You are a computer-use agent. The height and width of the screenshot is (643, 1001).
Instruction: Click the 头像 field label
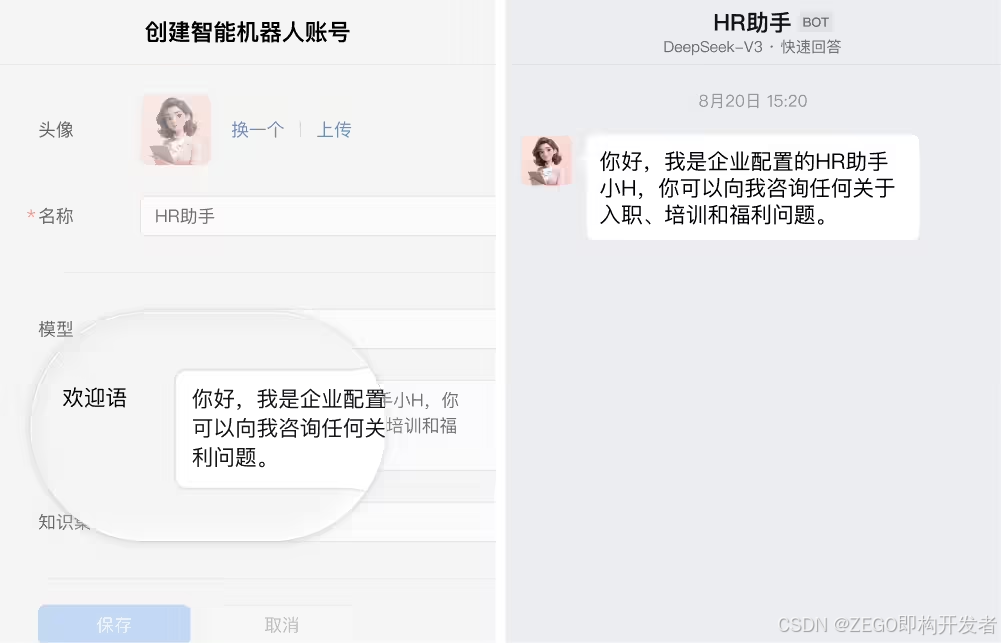point(56,130)
